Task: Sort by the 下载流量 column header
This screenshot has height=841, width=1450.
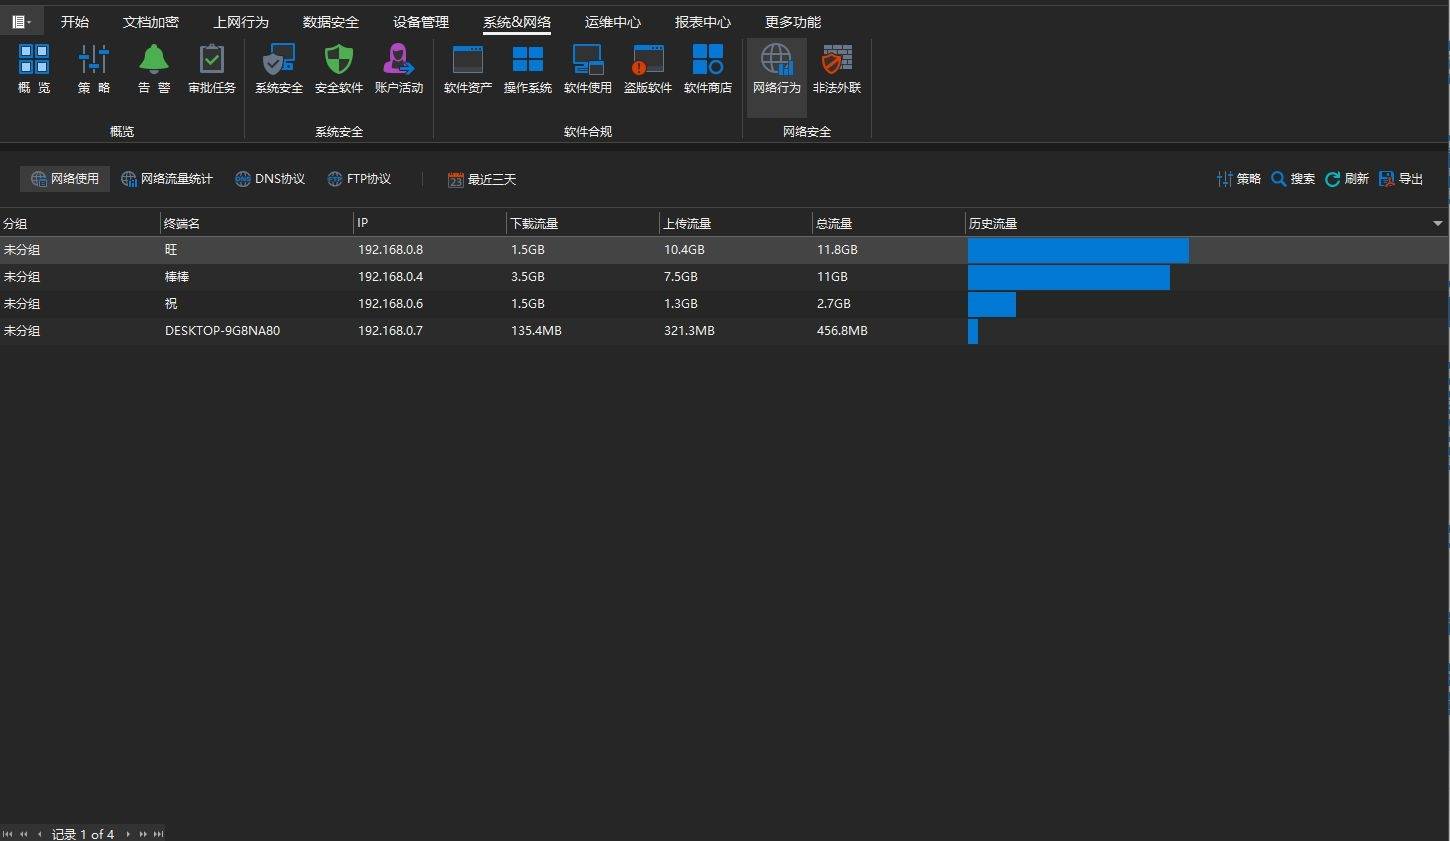Action: [x=583, y=223]
